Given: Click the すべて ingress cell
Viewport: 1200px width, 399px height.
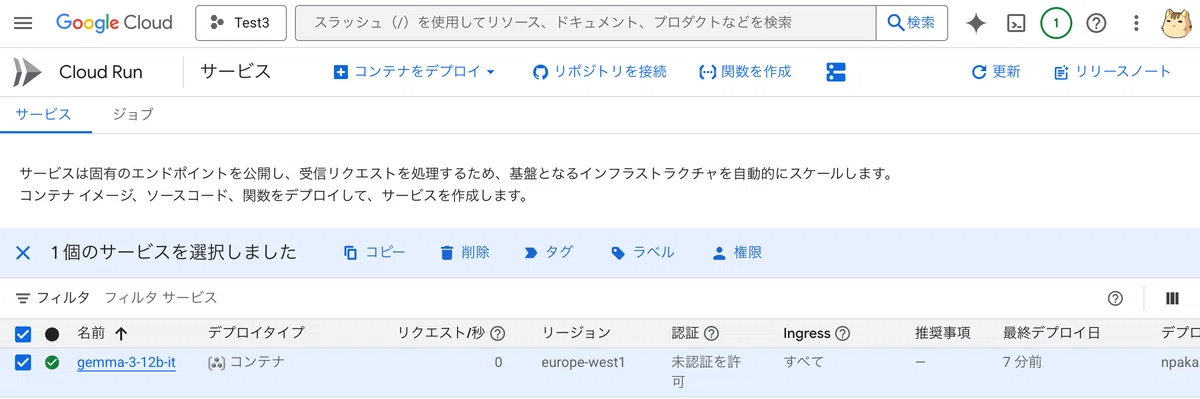Looking at the screenshot, I should (803, 362).
